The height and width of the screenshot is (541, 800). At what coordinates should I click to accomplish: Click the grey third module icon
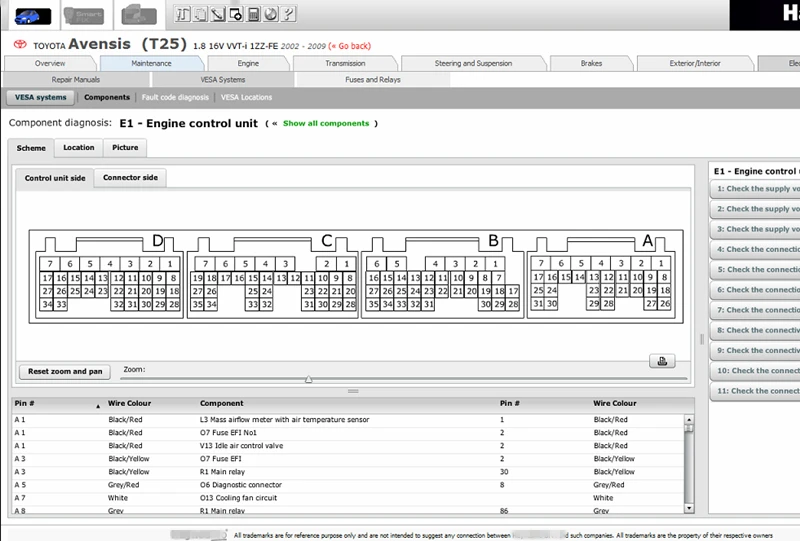coord(137,14)
